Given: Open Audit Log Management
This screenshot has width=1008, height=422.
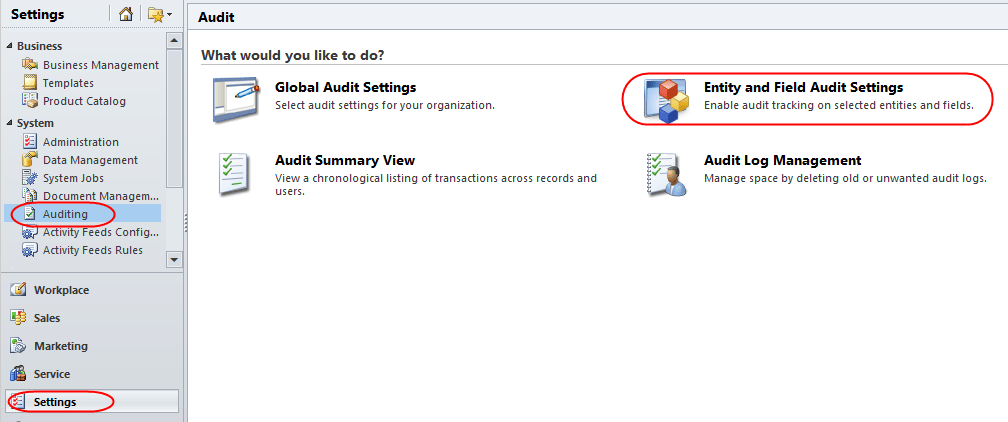Looking at the screenshot, I should tap(782, 160).
